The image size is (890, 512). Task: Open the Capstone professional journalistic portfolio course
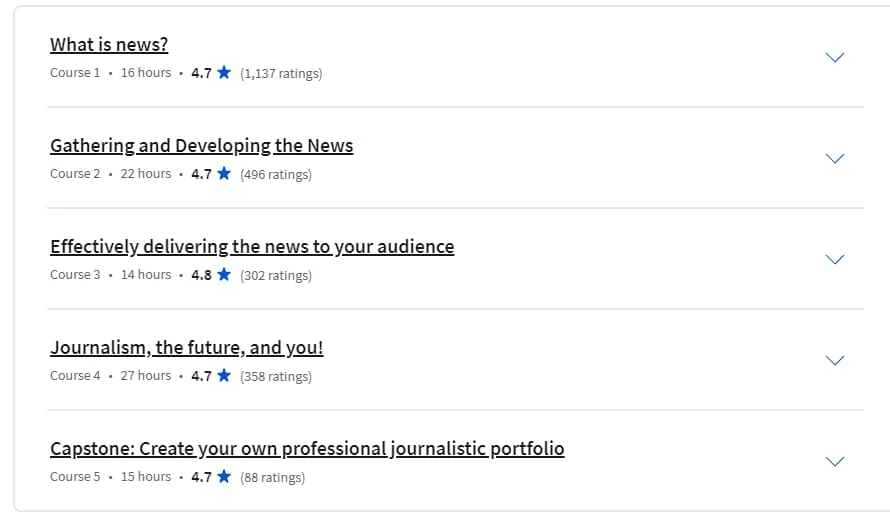point(307,448)
